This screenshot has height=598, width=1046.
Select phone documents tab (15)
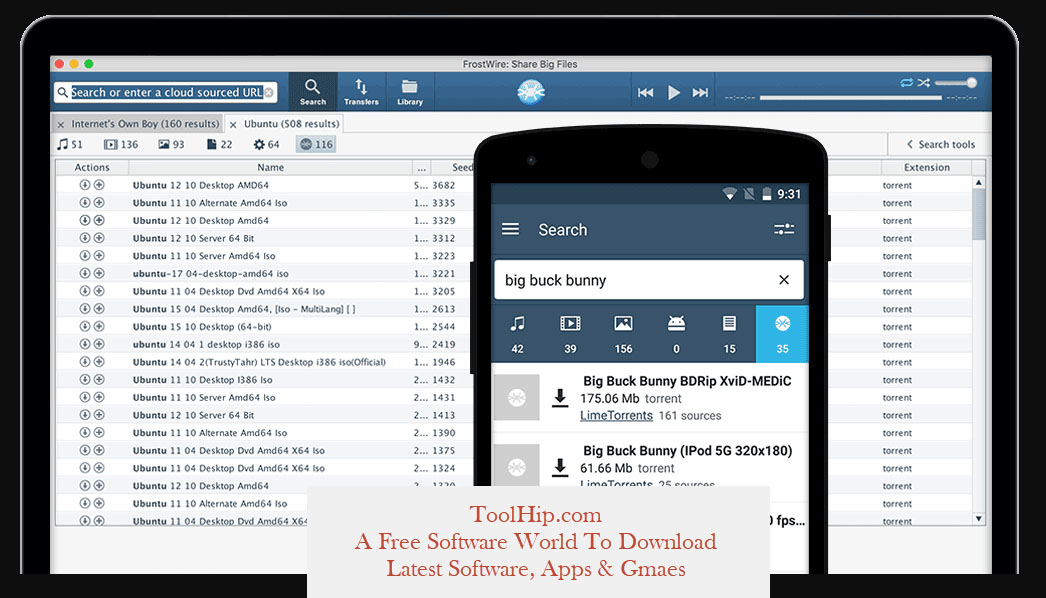(729, 334)
